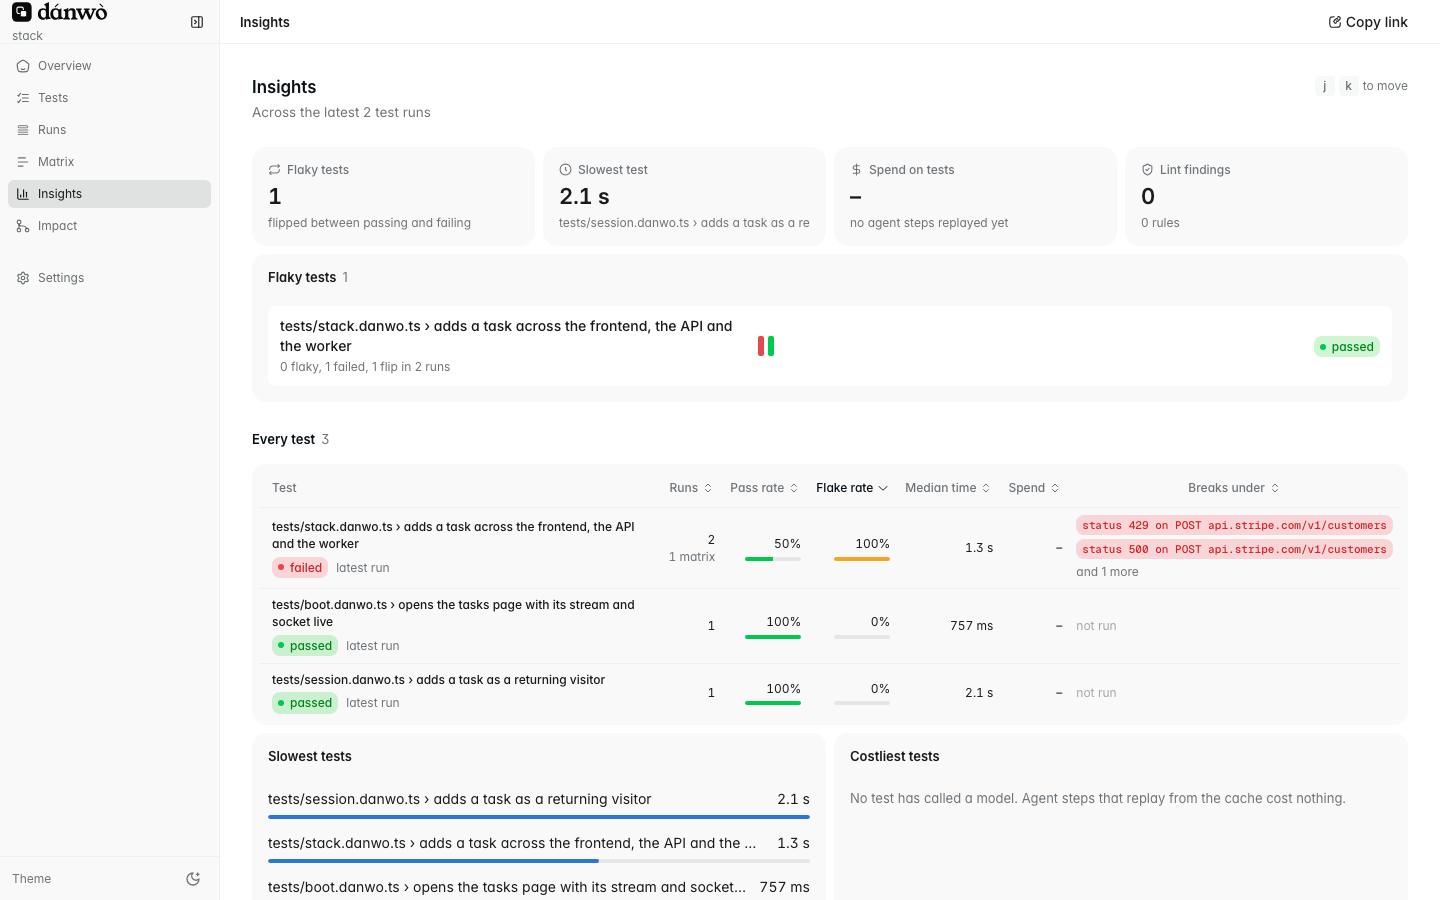Open the Impact page

click(x=109, y=226)
